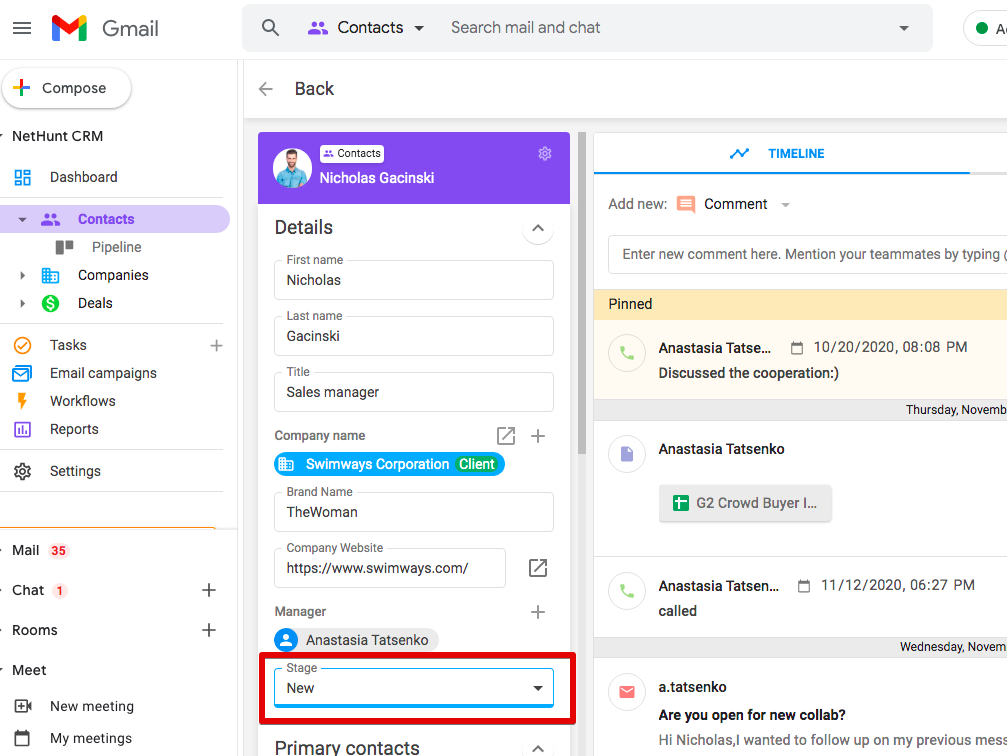
Task: Edit the Last name field
Action: (414, 336)
